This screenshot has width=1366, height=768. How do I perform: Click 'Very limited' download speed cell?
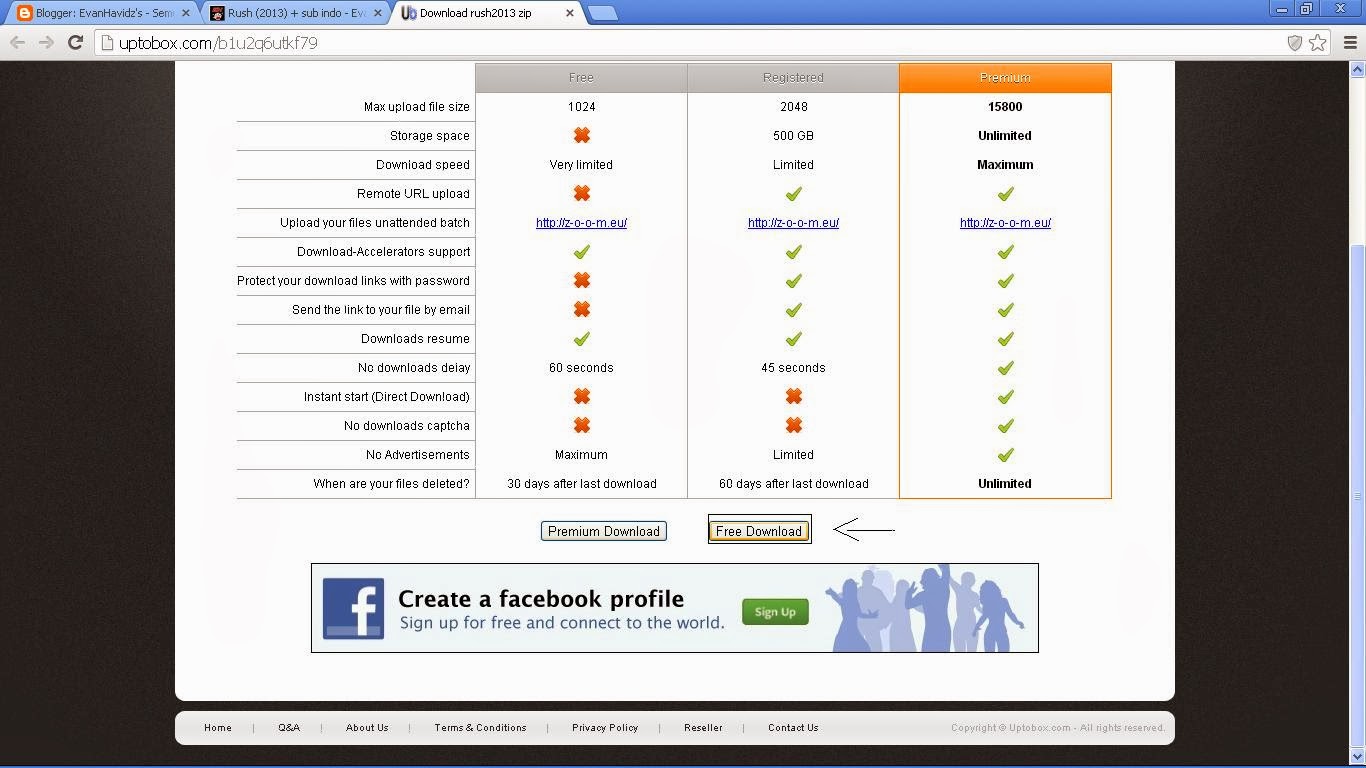[581, 165]
